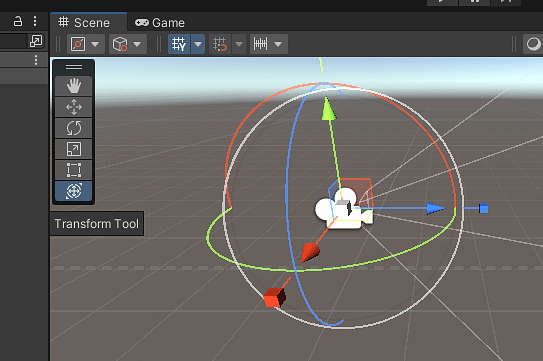
Task: Open the lower three-dot menu in left panel
Action: 36,60
